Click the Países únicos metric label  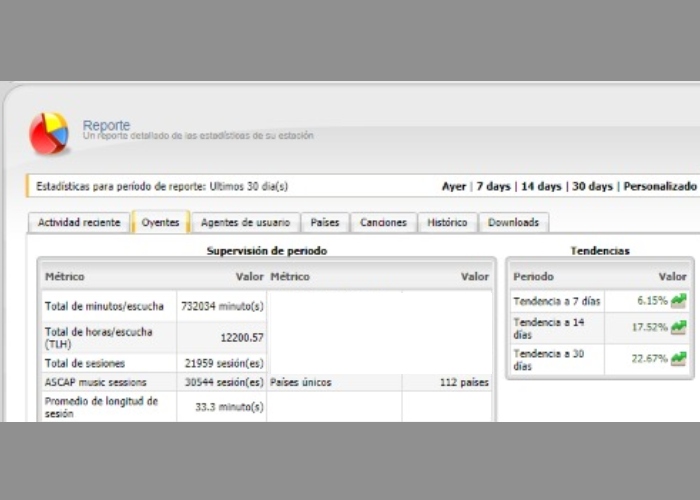[x=300, y=383]
